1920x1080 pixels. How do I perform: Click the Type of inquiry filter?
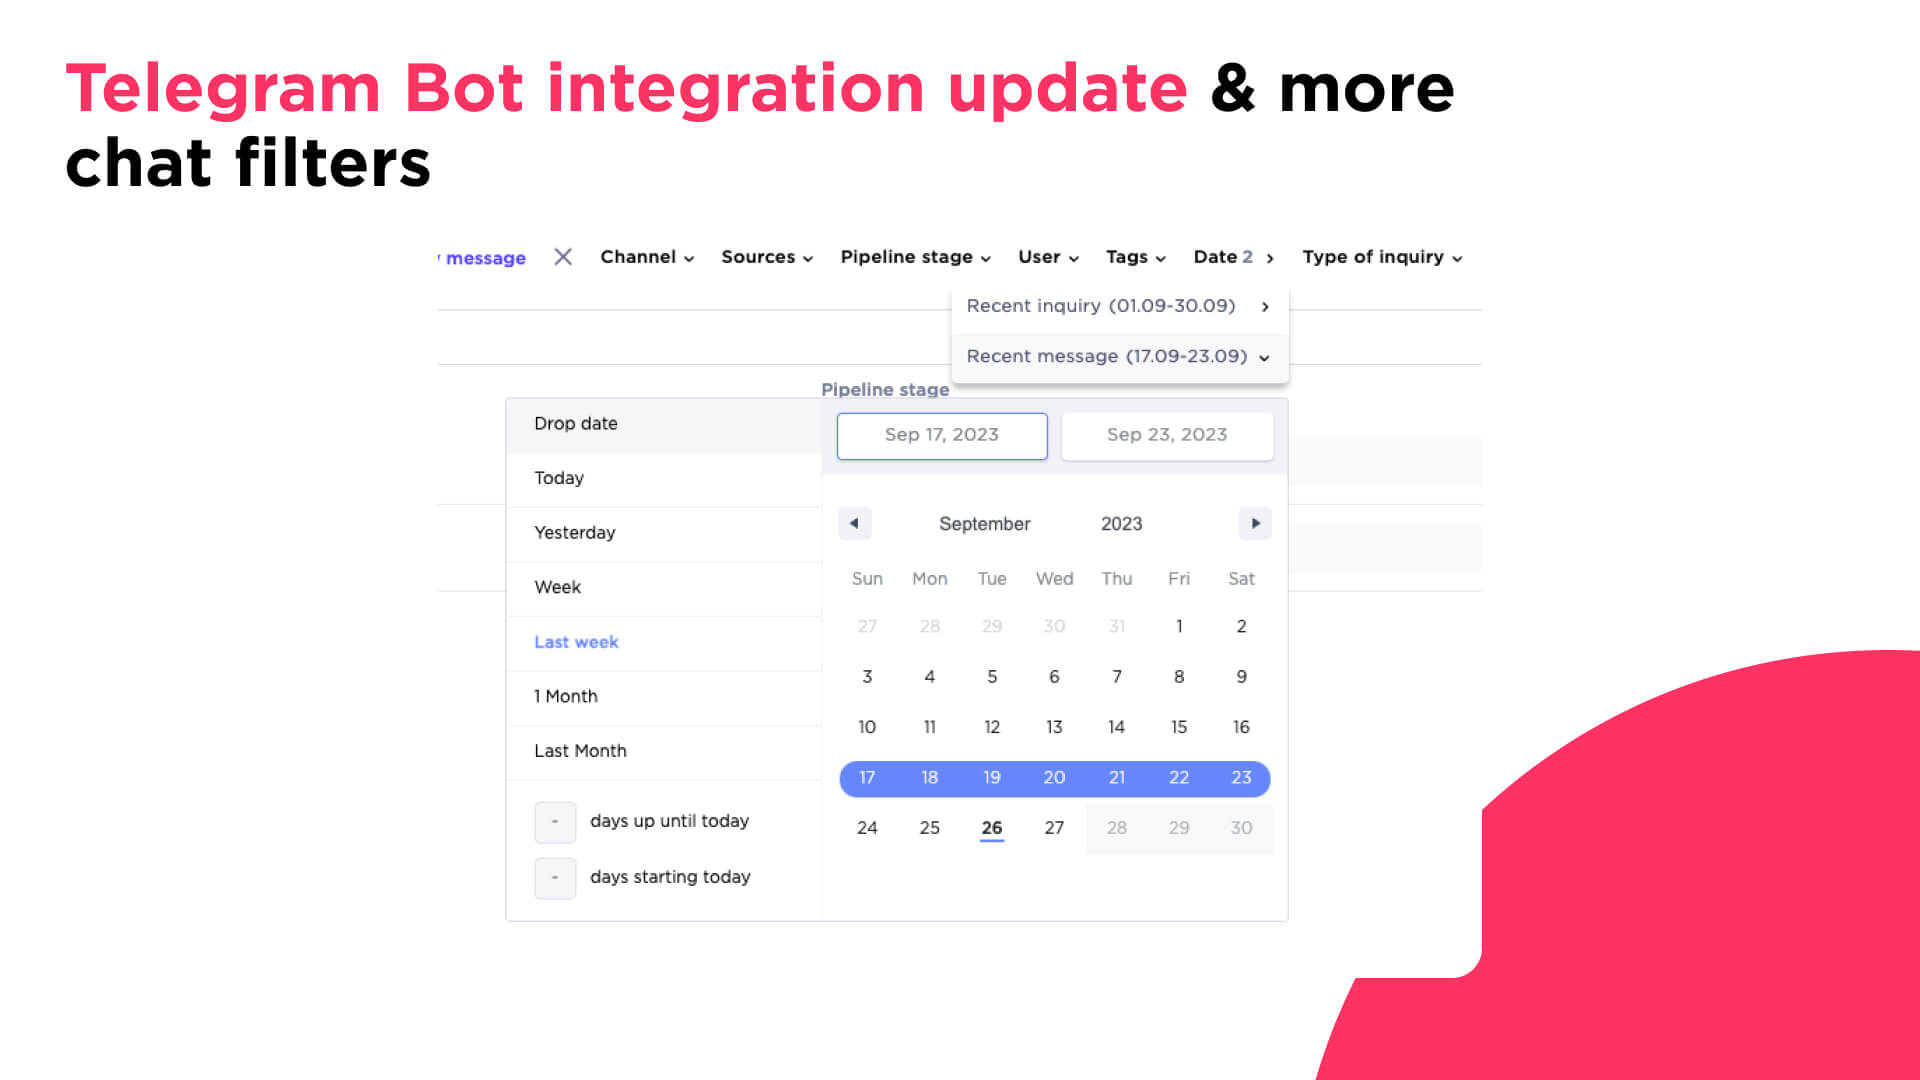[1382, 257]
